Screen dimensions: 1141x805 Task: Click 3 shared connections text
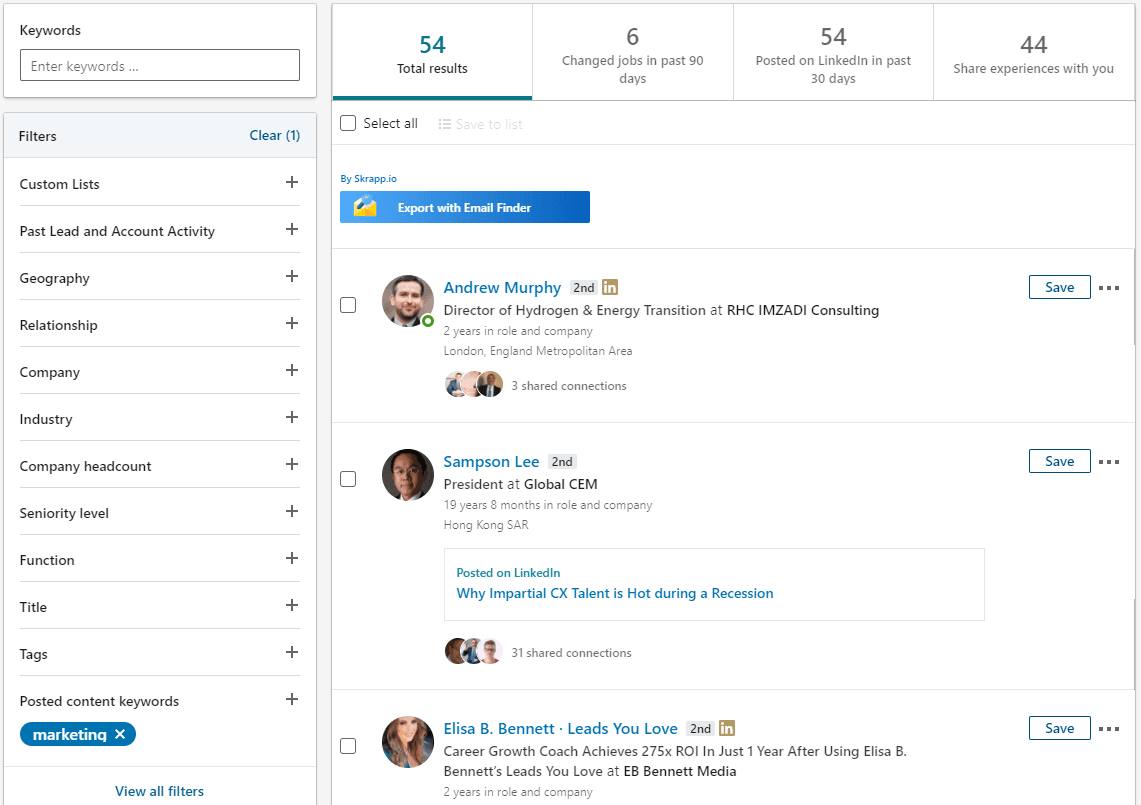pyautogui.click(x=568, y=386)
